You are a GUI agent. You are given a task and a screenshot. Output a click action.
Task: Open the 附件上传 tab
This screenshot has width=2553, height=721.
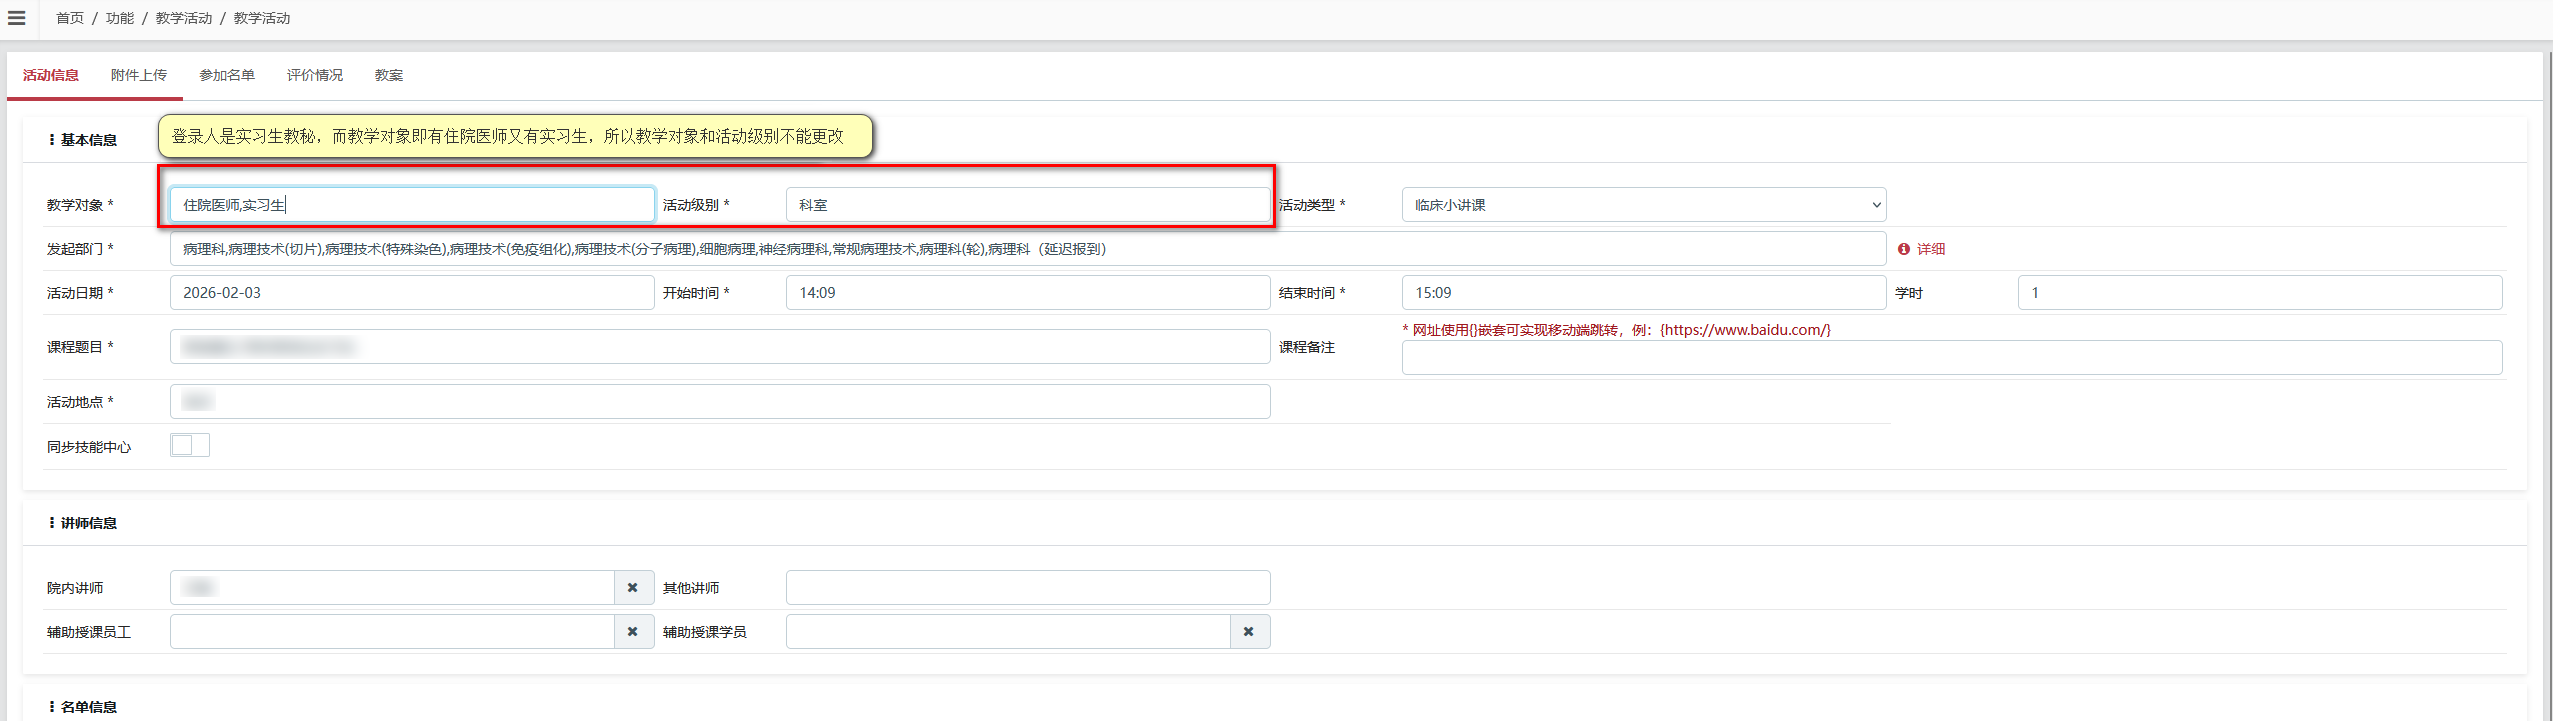point(139,75)
